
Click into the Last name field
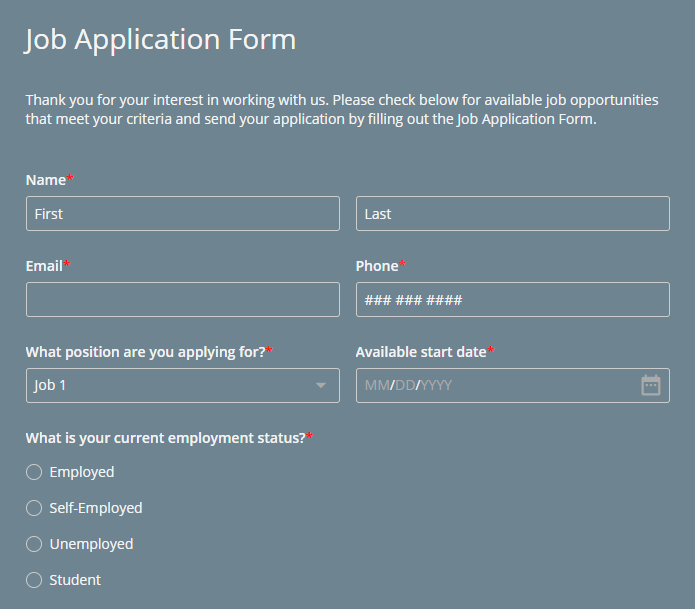pyautogui.click(x=512, y=213)
